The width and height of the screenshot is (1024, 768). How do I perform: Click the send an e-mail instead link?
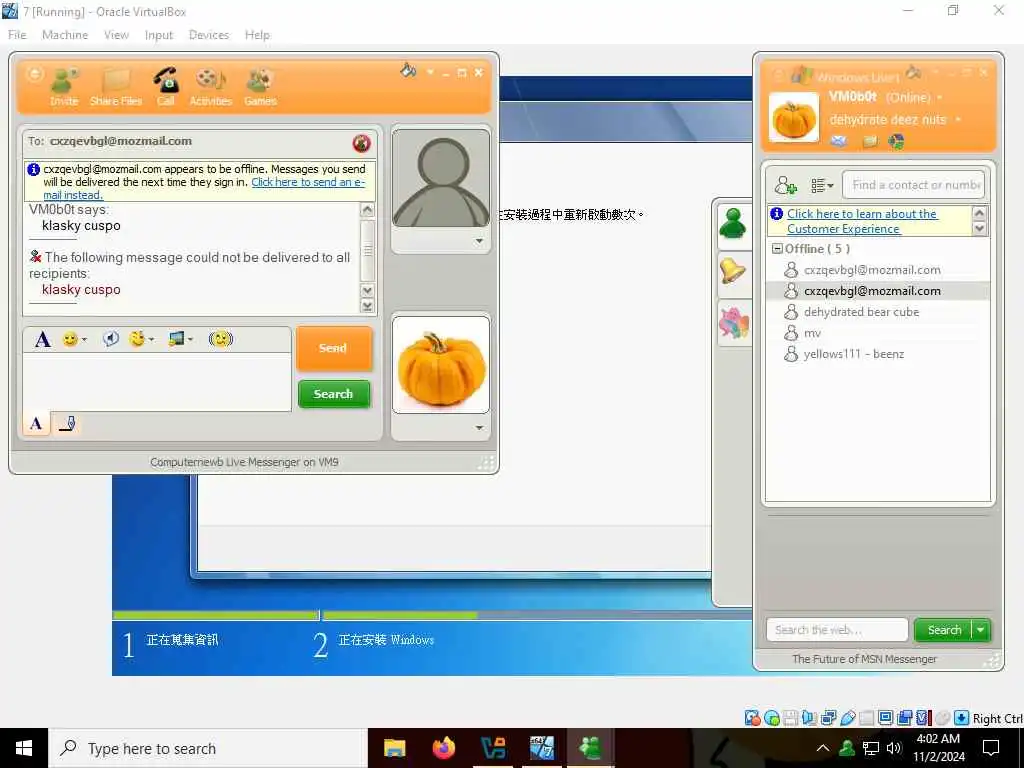point(204,188)
